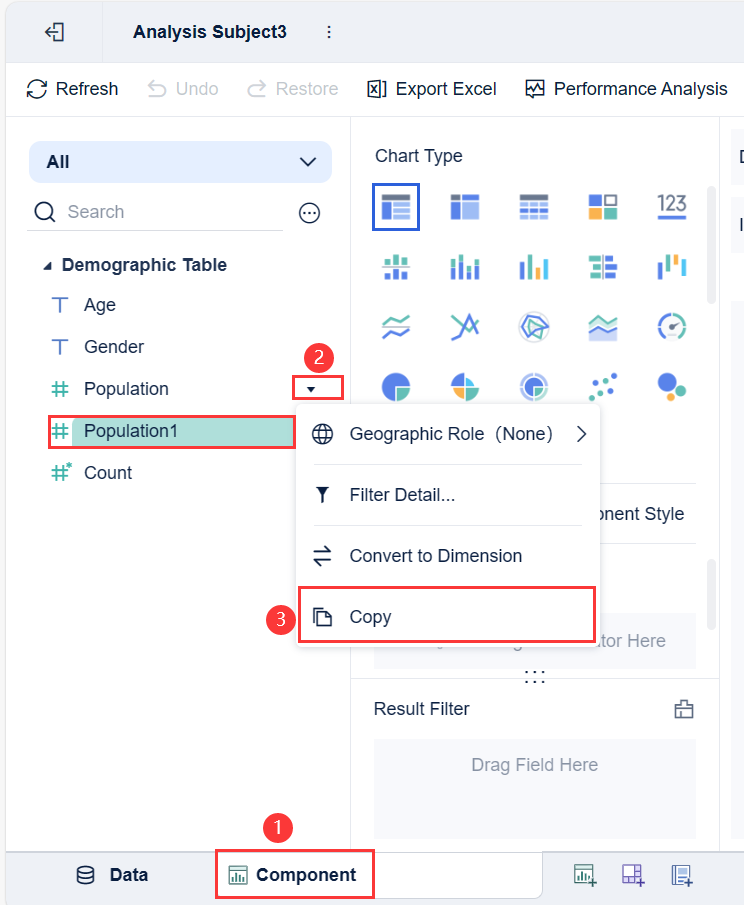This screenshot has width=744, height=905.
Task: Click the Export Excel button
Action: 432,89
